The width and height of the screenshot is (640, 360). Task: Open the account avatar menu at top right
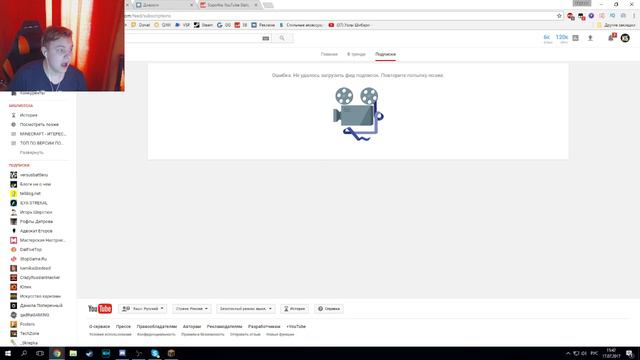(625, 38)
